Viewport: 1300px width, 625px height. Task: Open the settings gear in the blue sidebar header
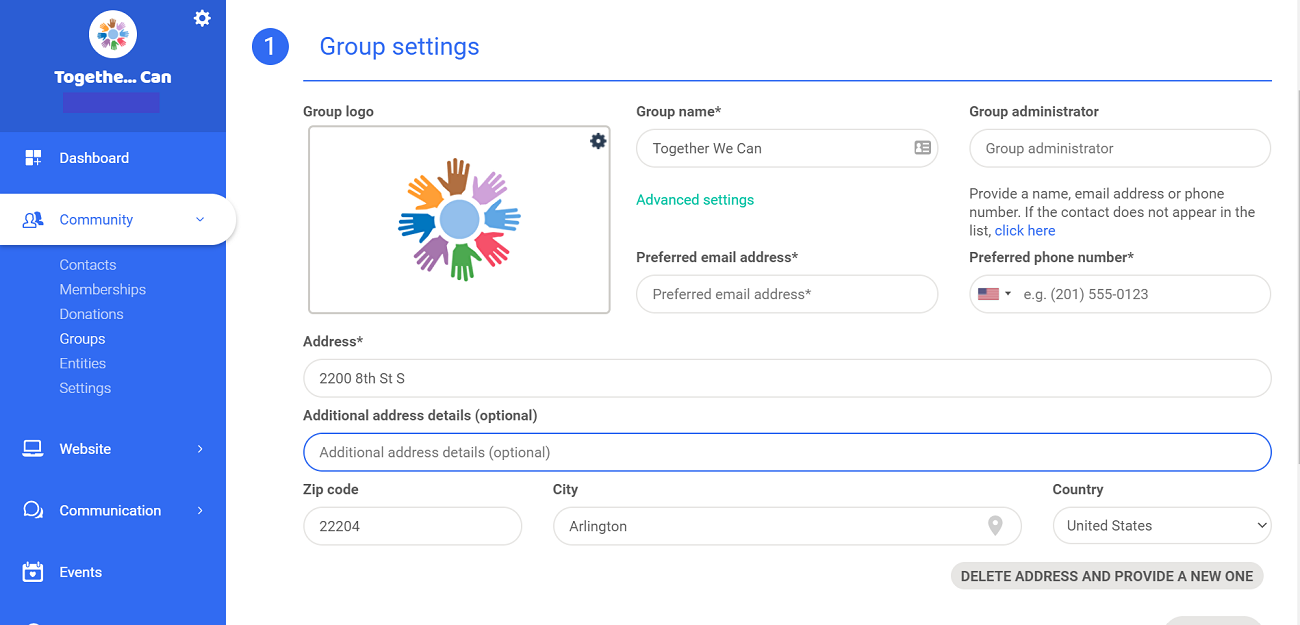[x=202, y=17]
